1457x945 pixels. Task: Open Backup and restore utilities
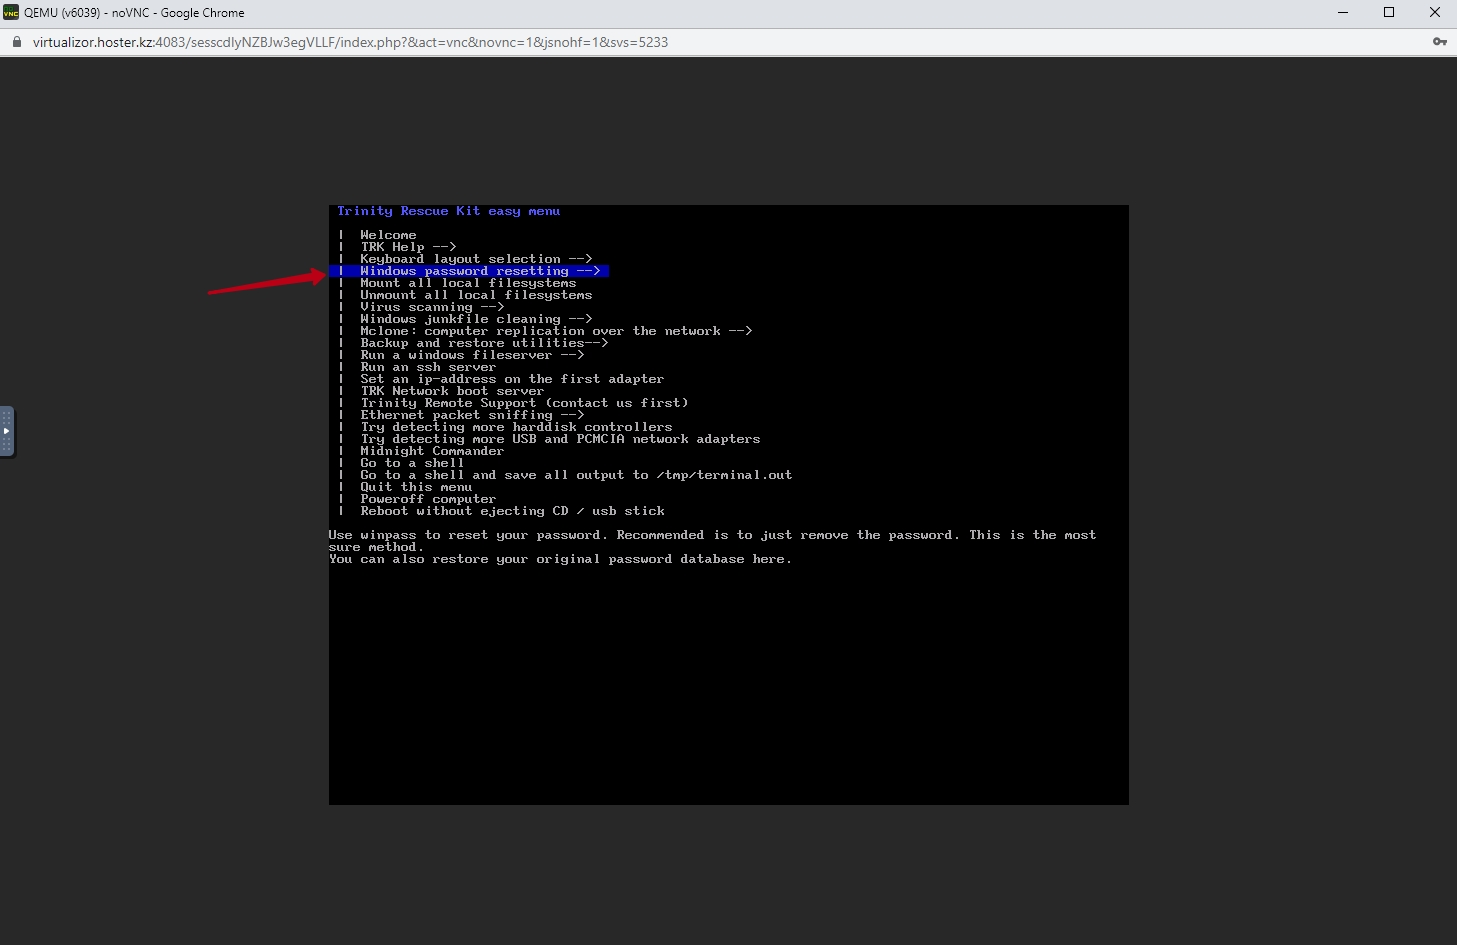point(484,343)
